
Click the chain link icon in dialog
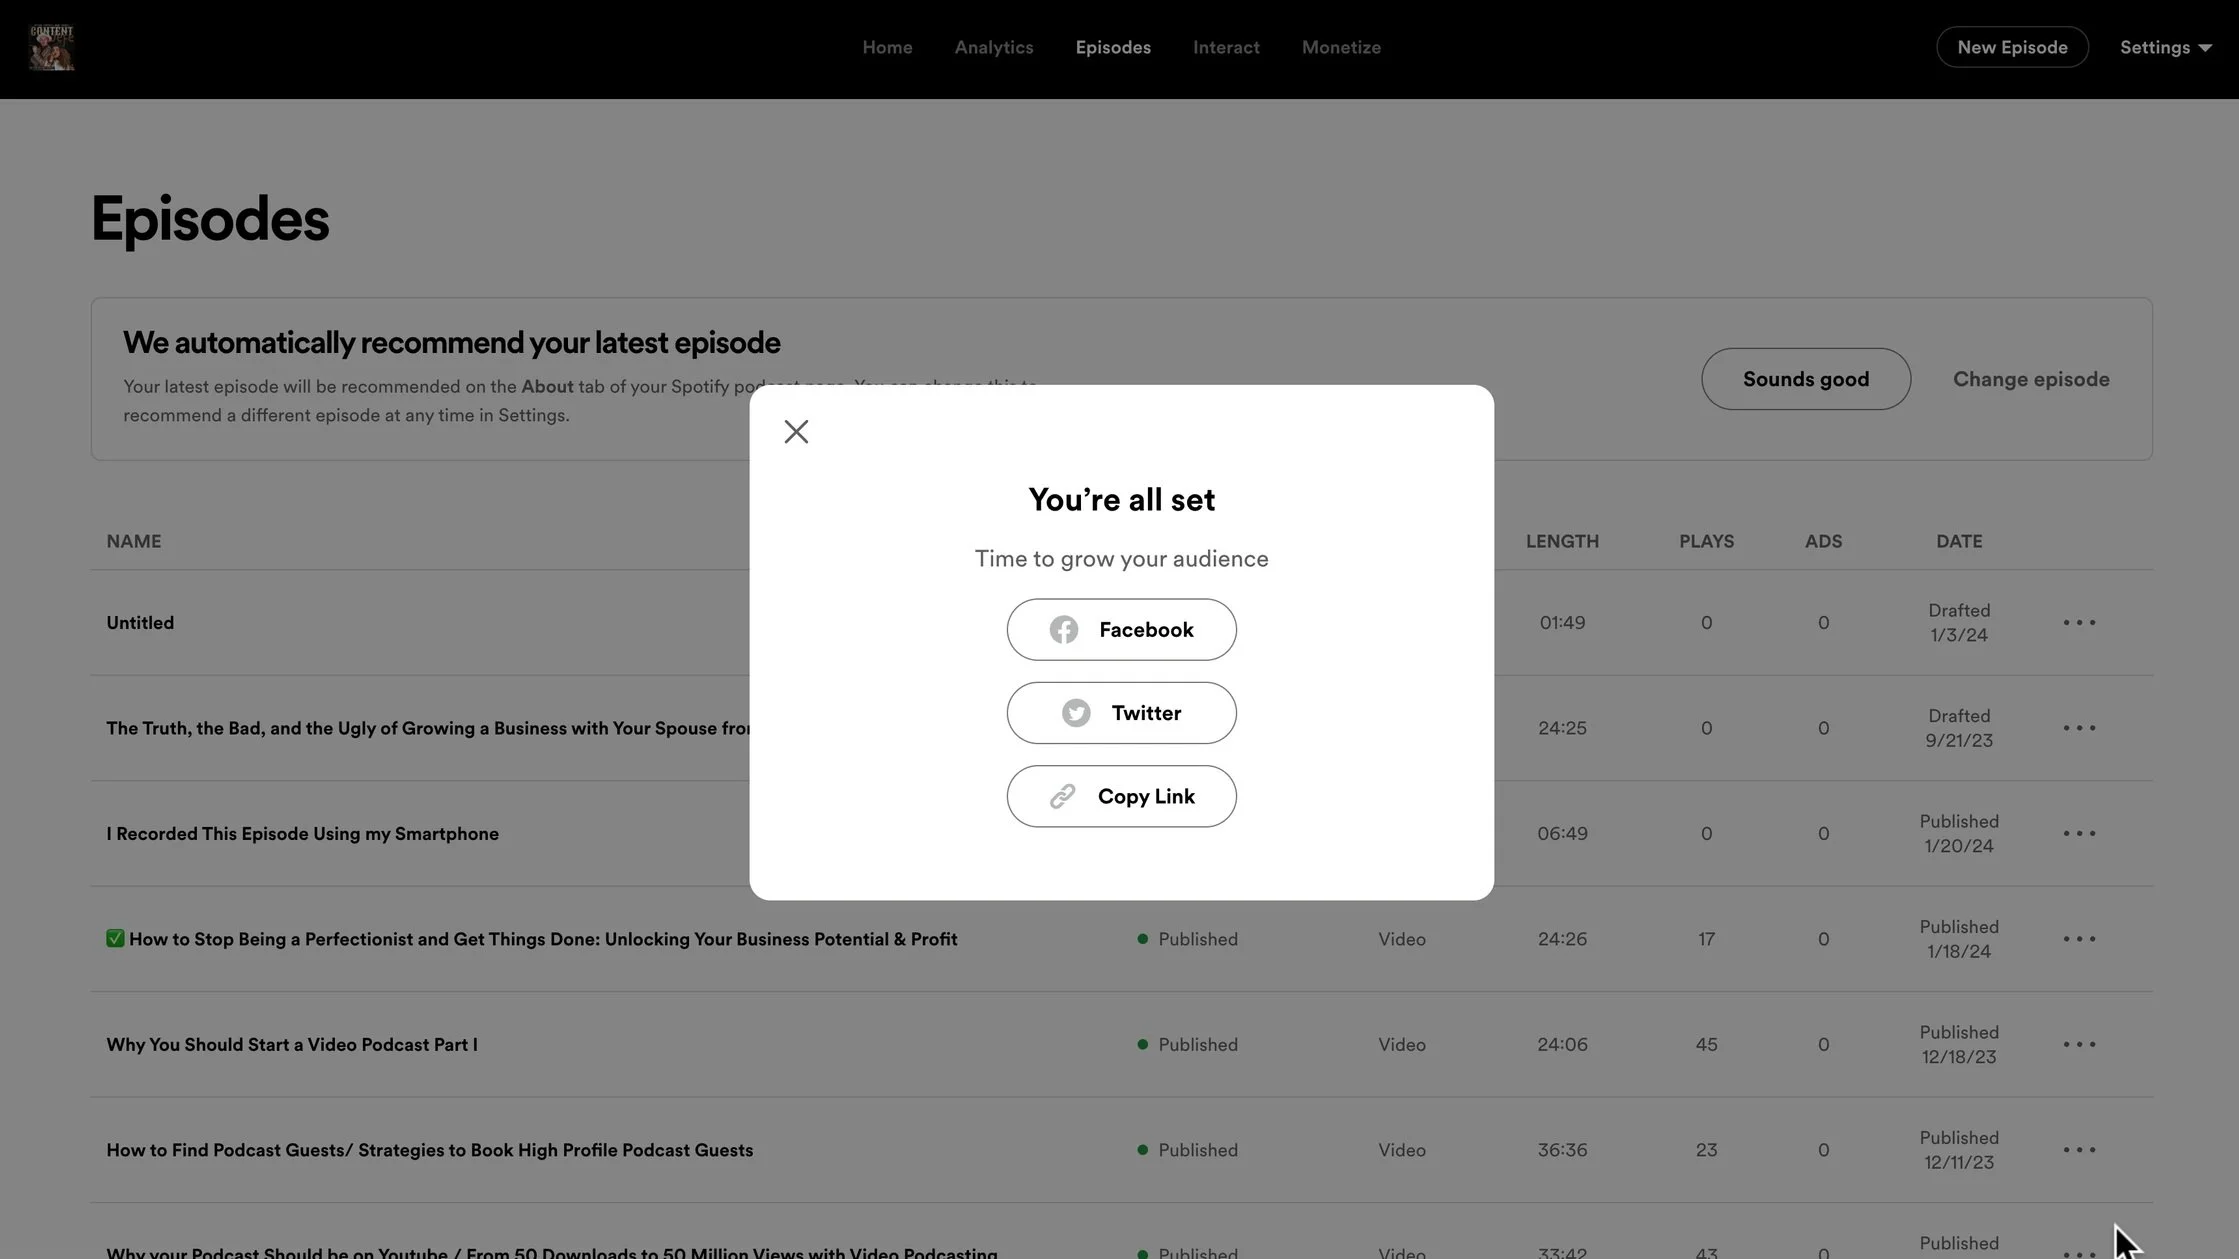point(1062,796)
